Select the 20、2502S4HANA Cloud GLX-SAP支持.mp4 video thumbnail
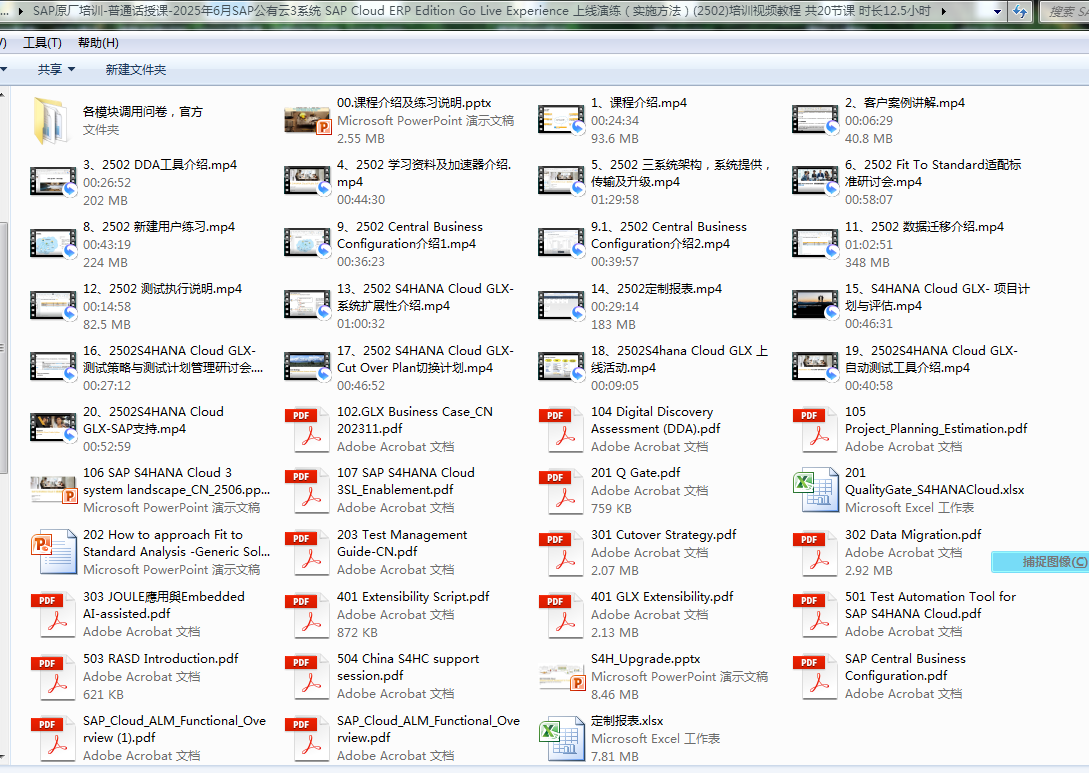The image size is (1089, 773). (x=53, y=429)
